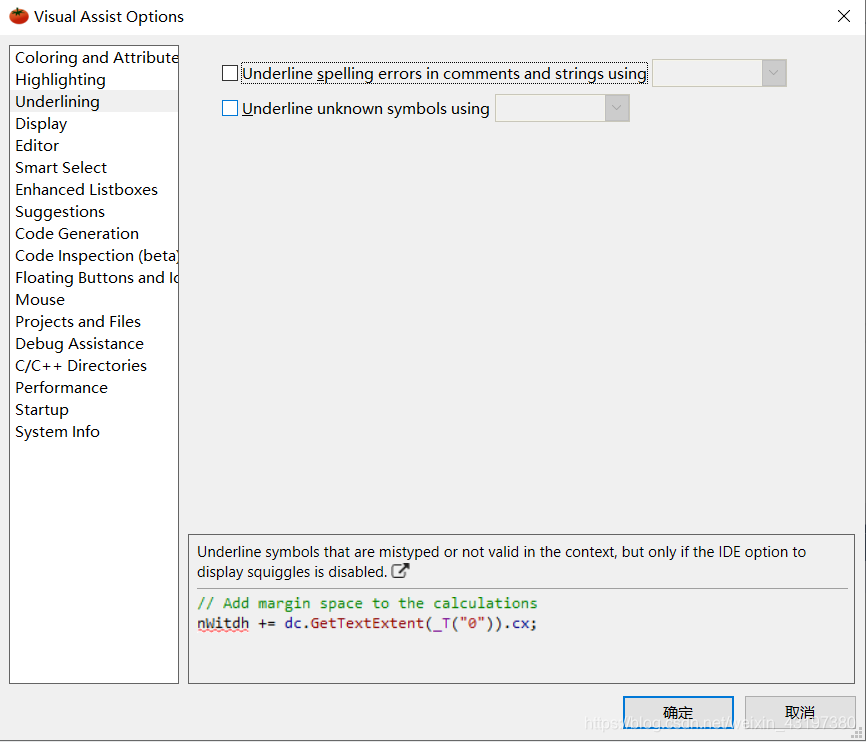
Task: Click the label text of spelling errors option
Action: [444, 73]
